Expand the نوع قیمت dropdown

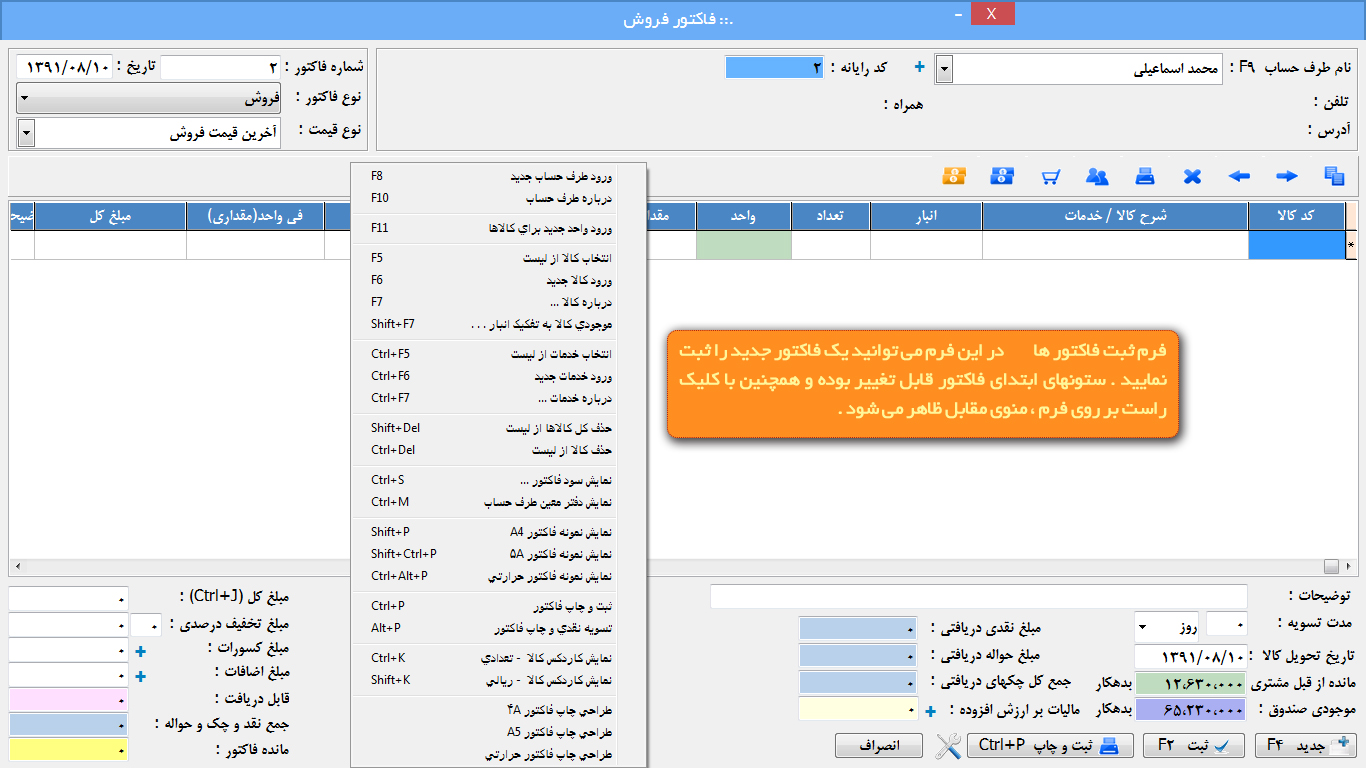(26, 133)
